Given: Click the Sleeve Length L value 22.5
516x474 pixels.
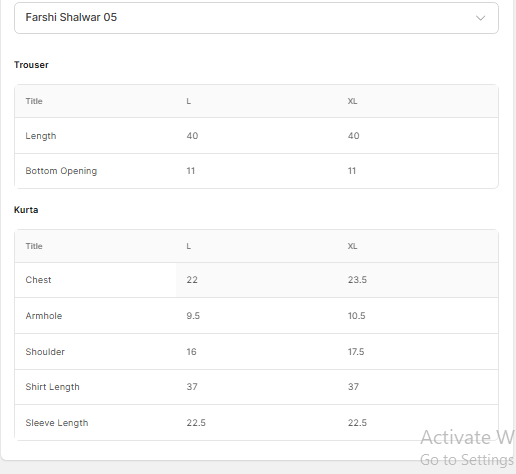Looking at the screenshot, I should click(x=196, y=423).
